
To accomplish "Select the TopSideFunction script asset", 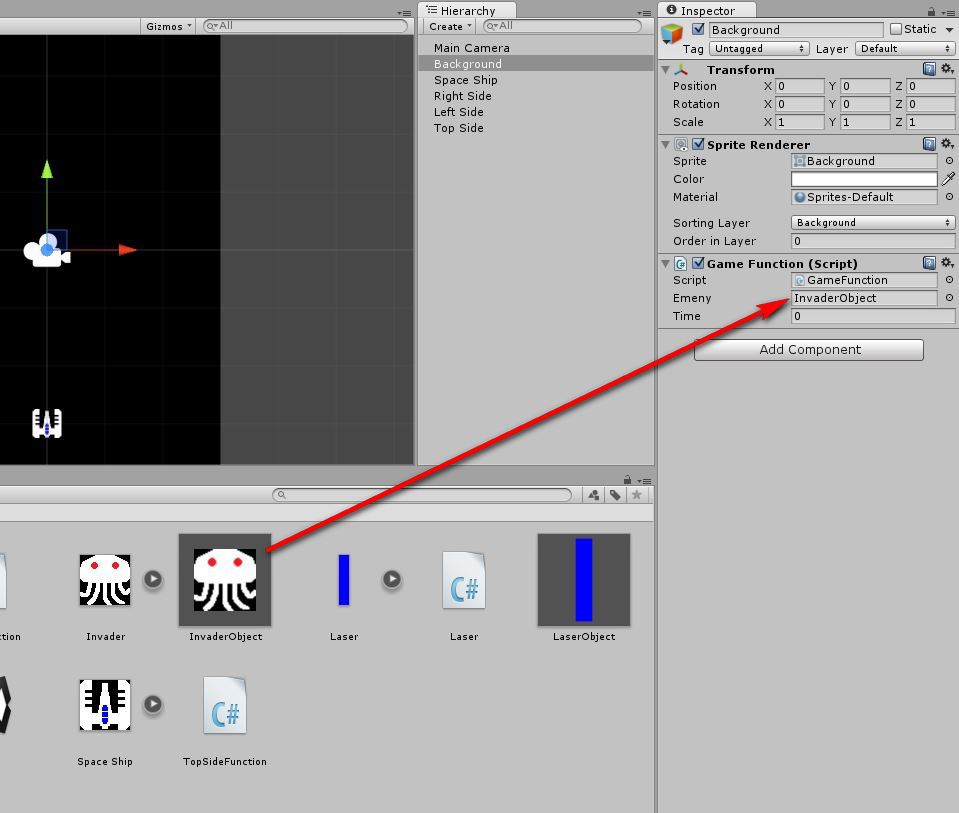I will [x=225, y=705].
